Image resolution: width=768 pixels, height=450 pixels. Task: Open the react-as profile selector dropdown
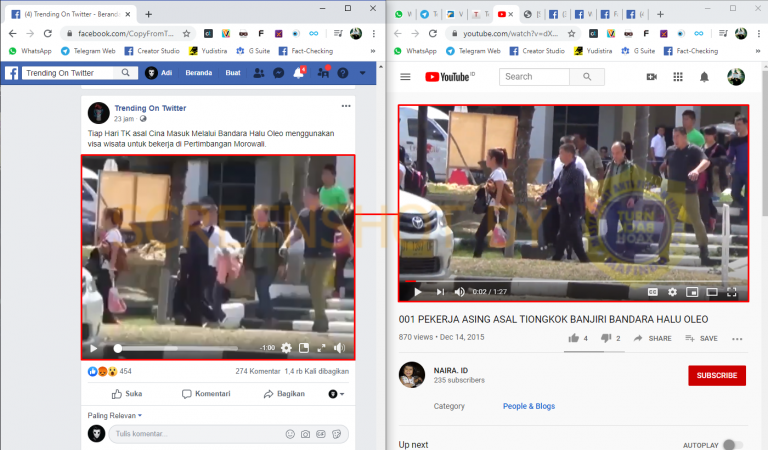coord(336,394)
